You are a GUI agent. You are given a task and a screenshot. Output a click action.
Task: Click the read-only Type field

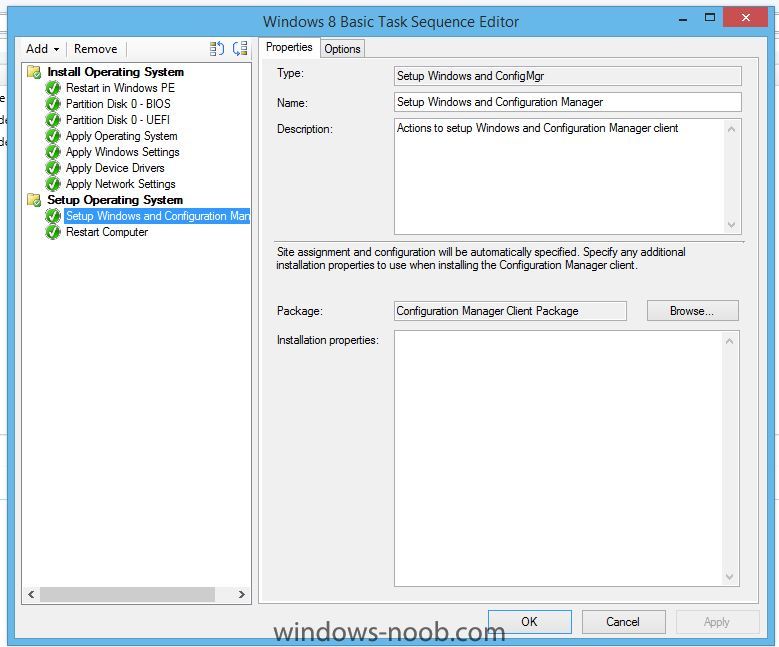(567, 76)
